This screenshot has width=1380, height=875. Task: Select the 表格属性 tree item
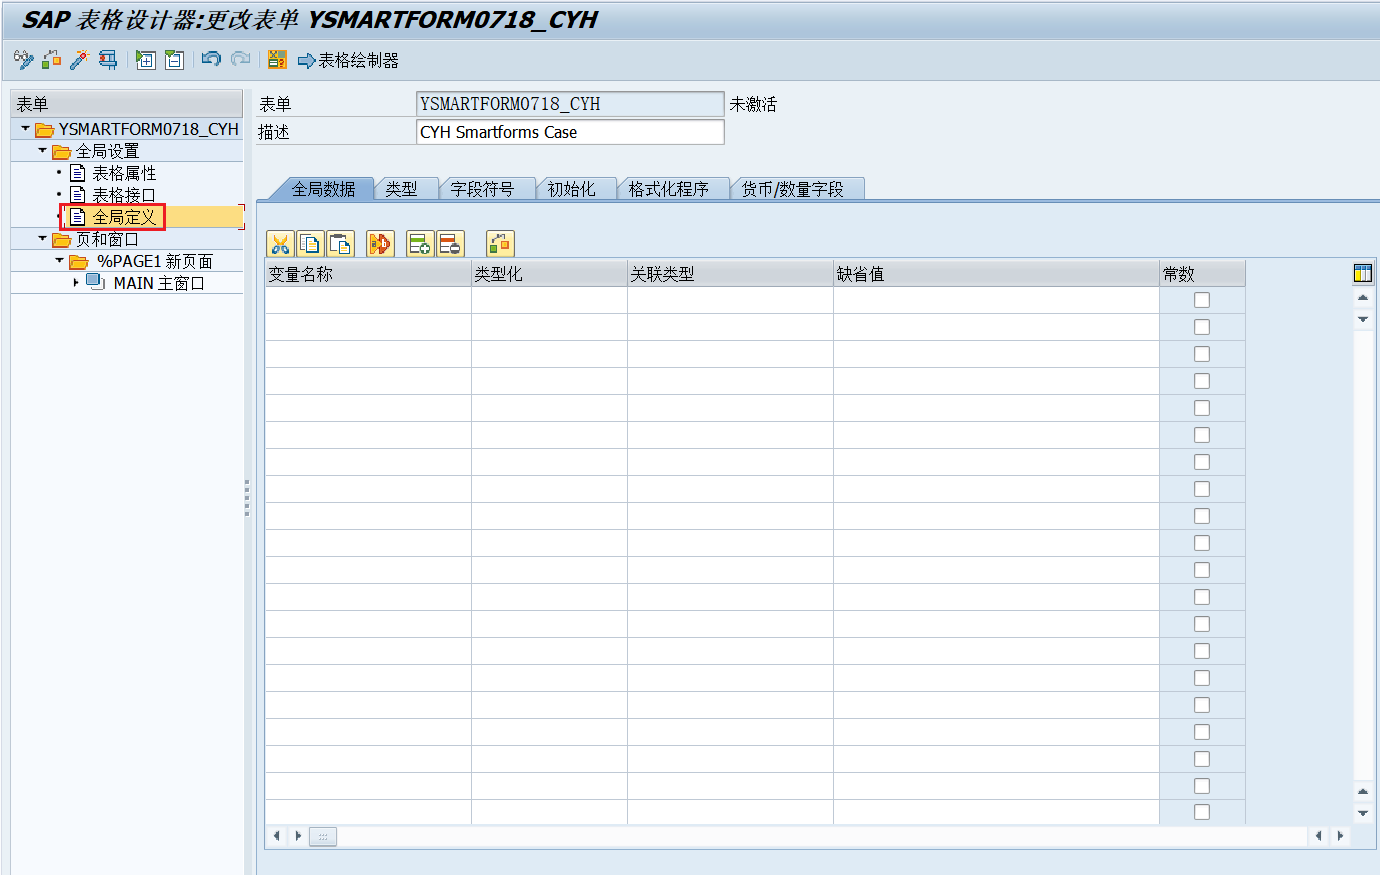[124, 173]
